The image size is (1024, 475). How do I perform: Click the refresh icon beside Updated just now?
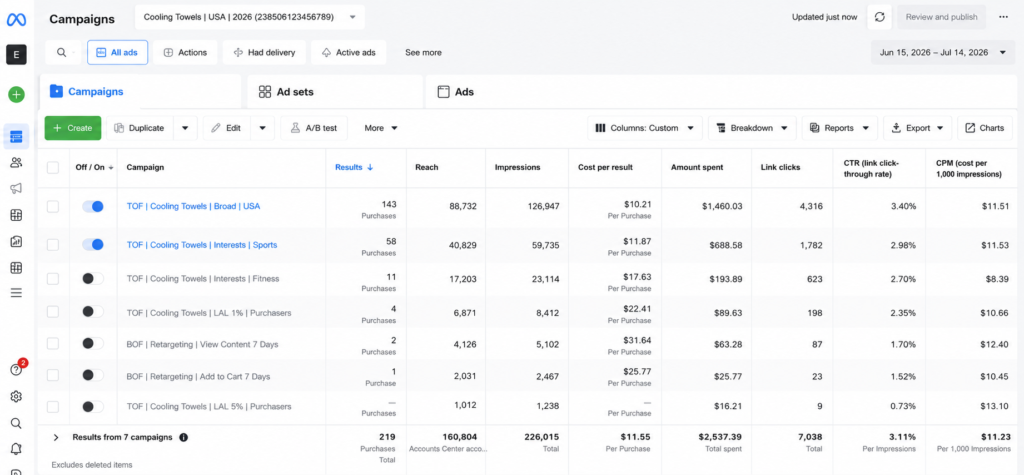(x=880, y=18)
